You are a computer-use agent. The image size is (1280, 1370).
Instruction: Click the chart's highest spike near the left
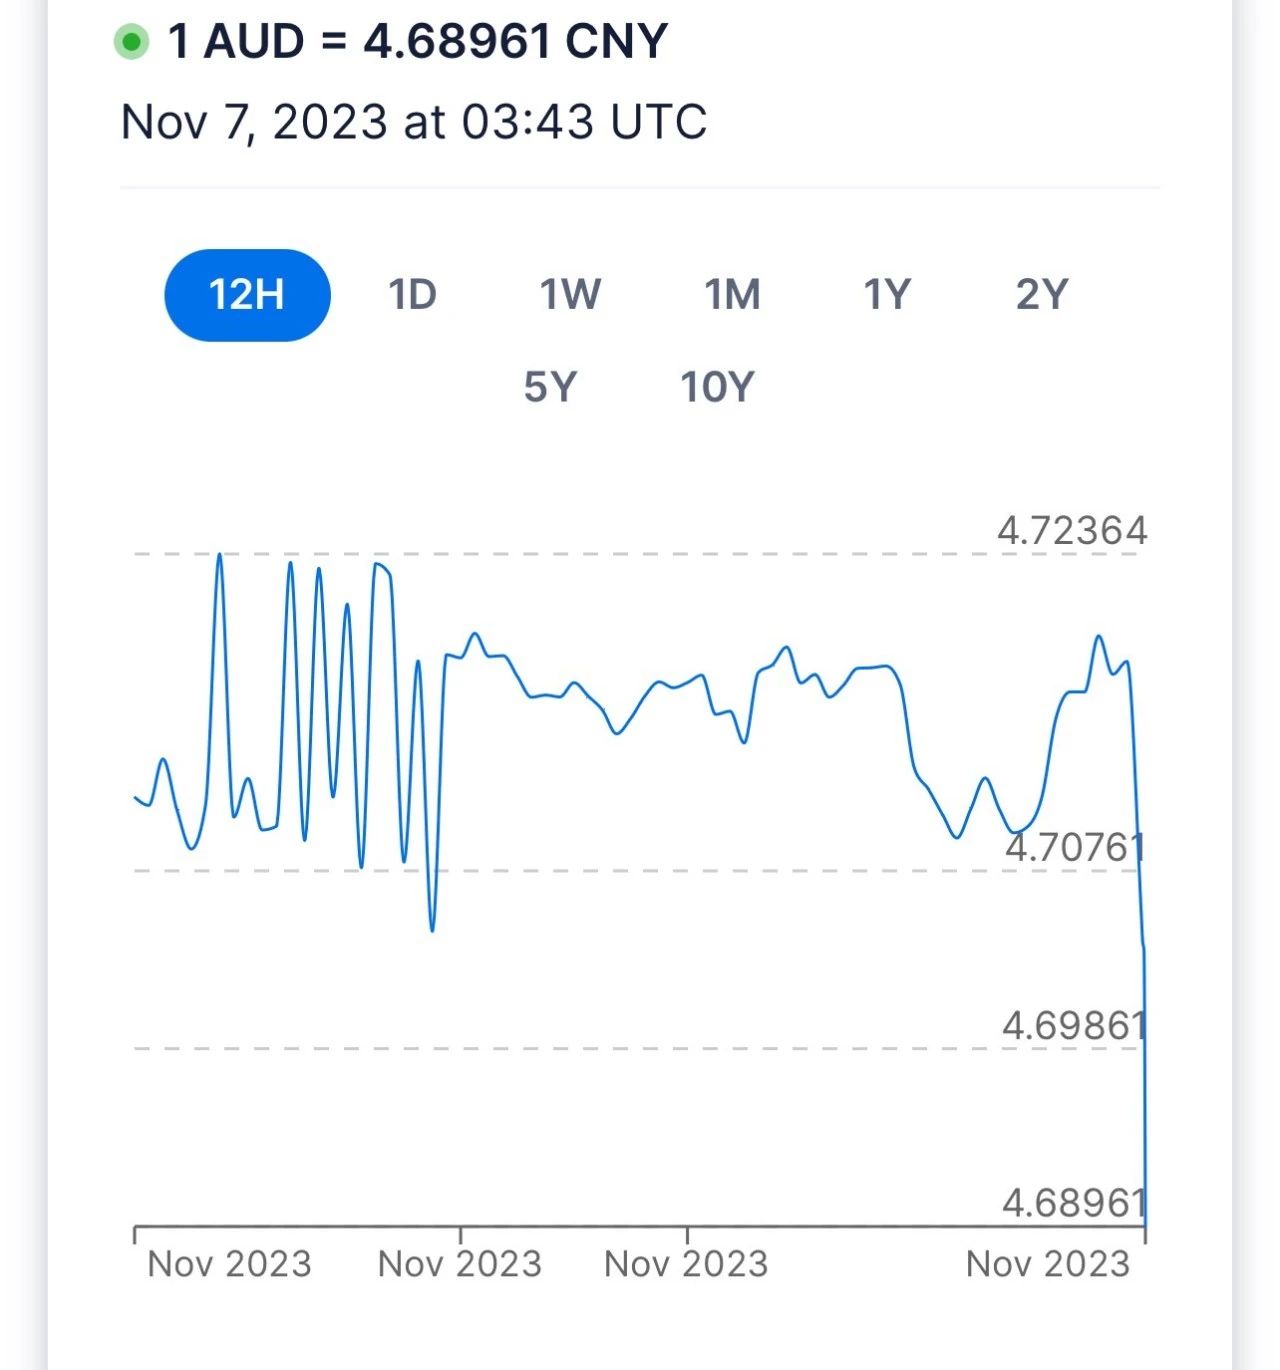[220, 556]
